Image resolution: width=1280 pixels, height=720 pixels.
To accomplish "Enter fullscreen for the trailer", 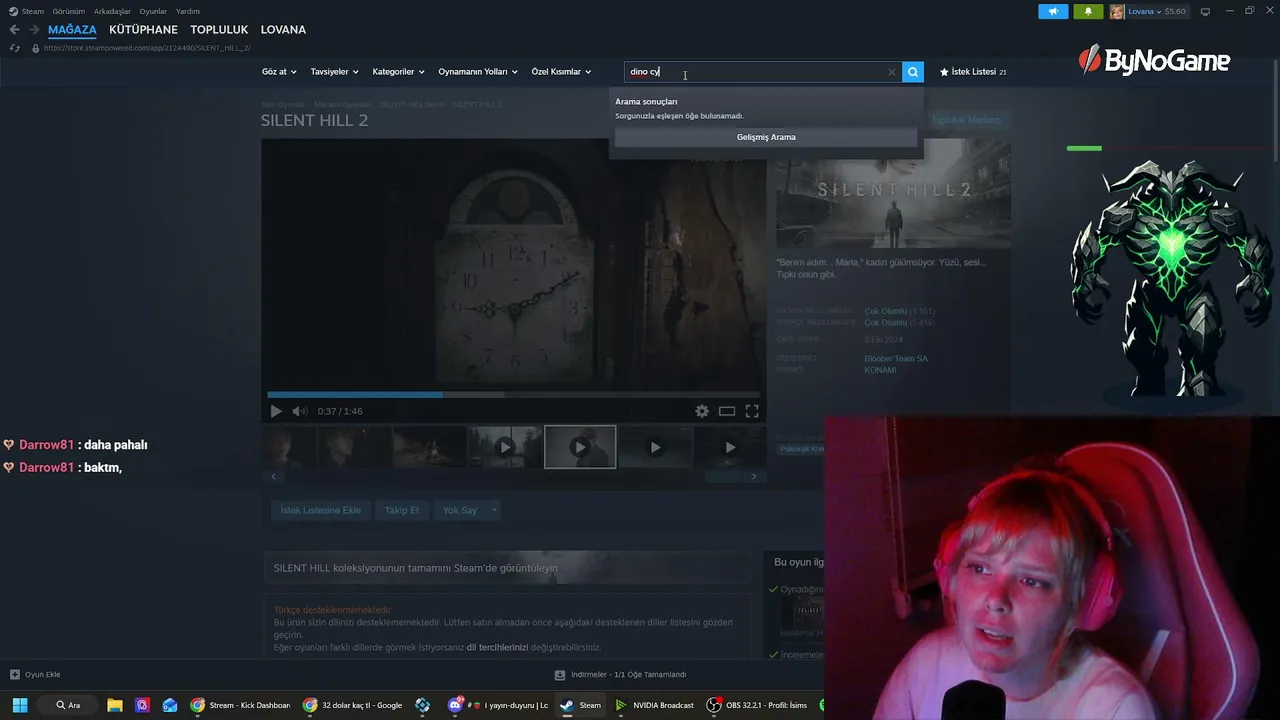I will pyautogui.click(x=752, y=411).
